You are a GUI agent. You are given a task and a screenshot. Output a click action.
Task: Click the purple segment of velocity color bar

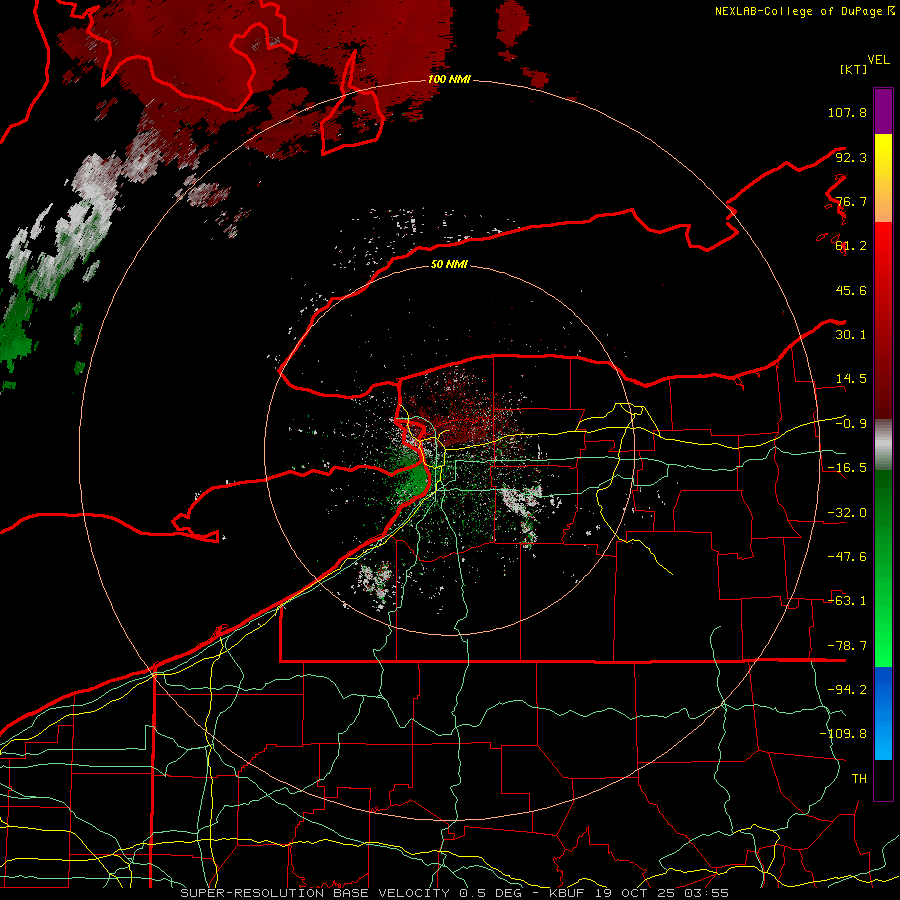click(x=883, y=111)
